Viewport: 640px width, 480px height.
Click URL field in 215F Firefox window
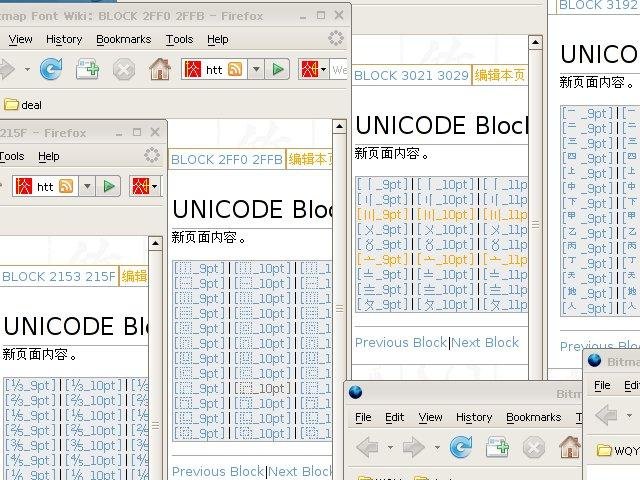click(46, 187)
